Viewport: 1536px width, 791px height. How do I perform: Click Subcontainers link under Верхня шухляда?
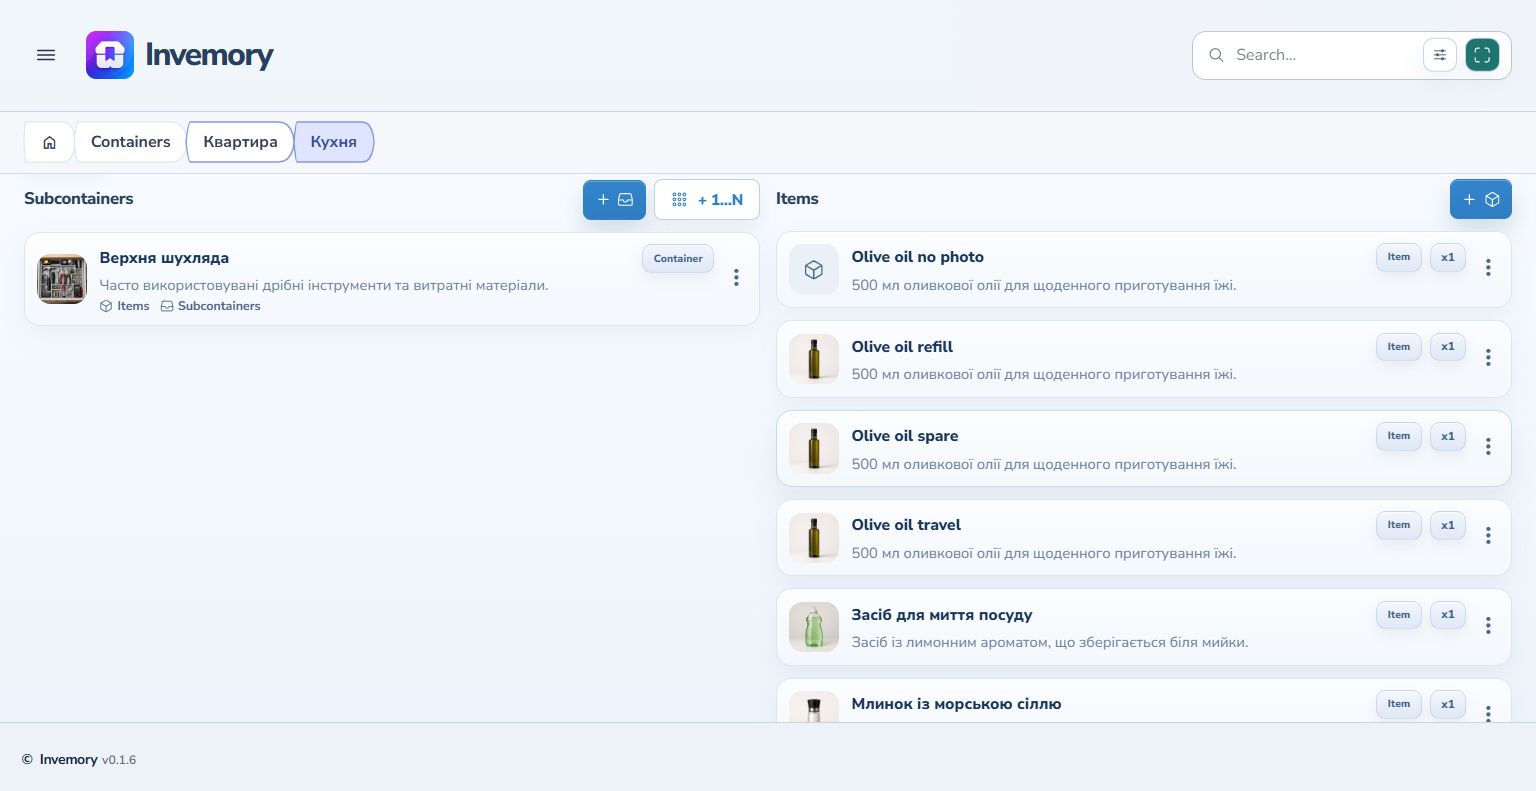point(211,306)
